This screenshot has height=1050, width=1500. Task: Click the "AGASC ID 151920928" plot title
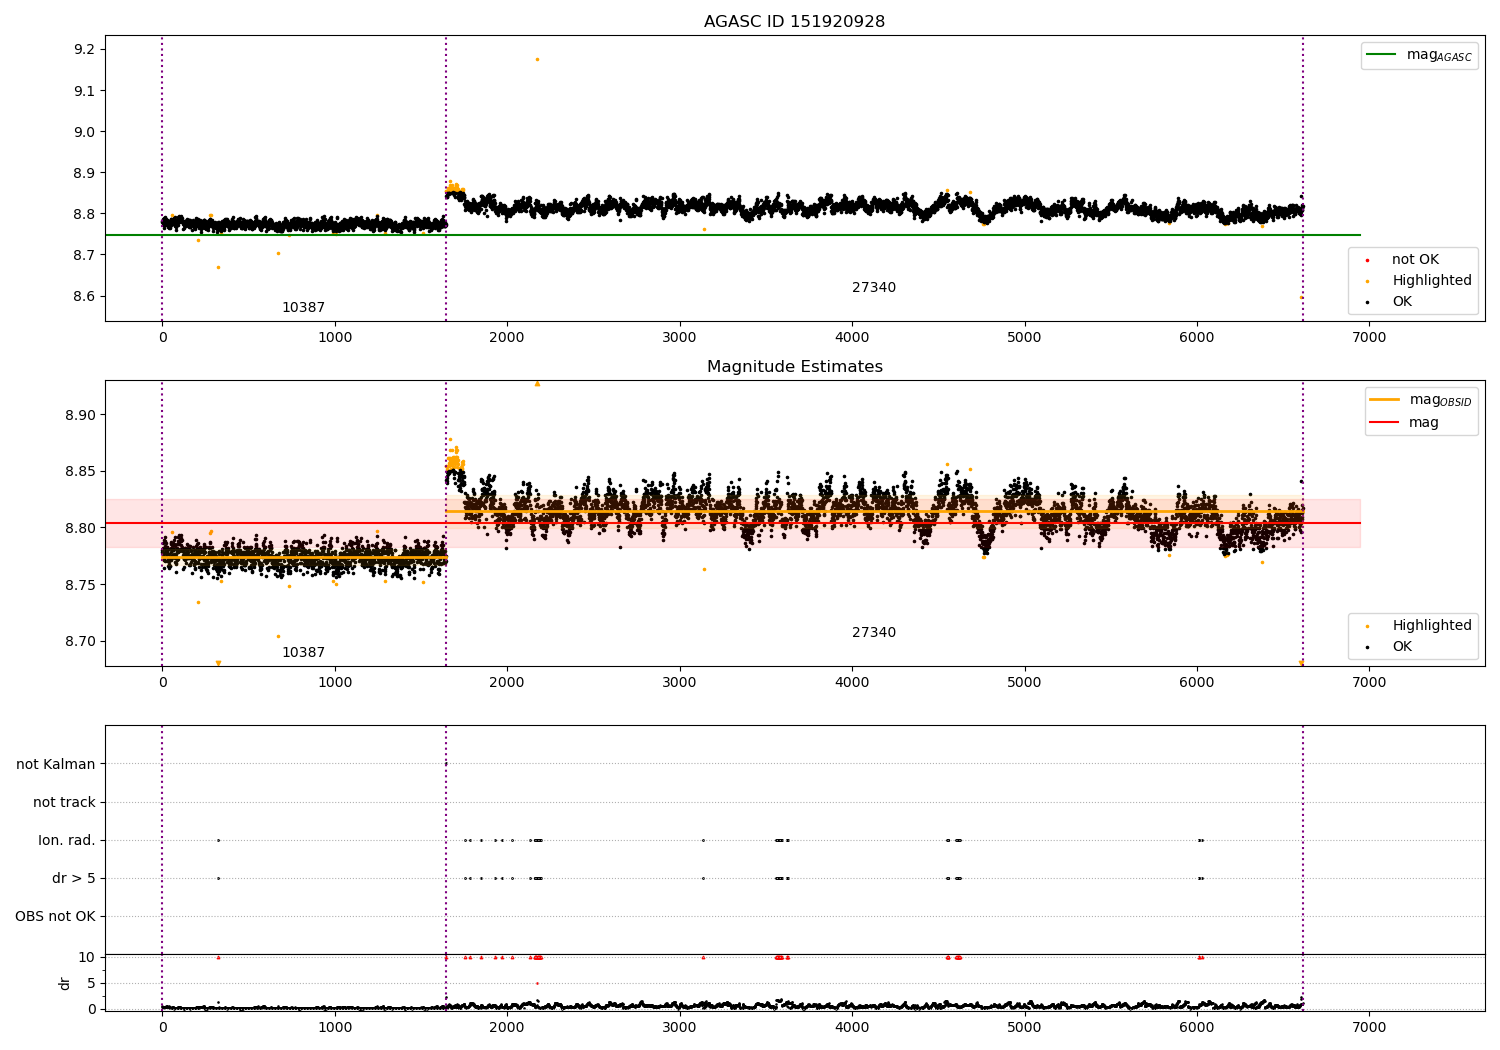coord(794,22)
